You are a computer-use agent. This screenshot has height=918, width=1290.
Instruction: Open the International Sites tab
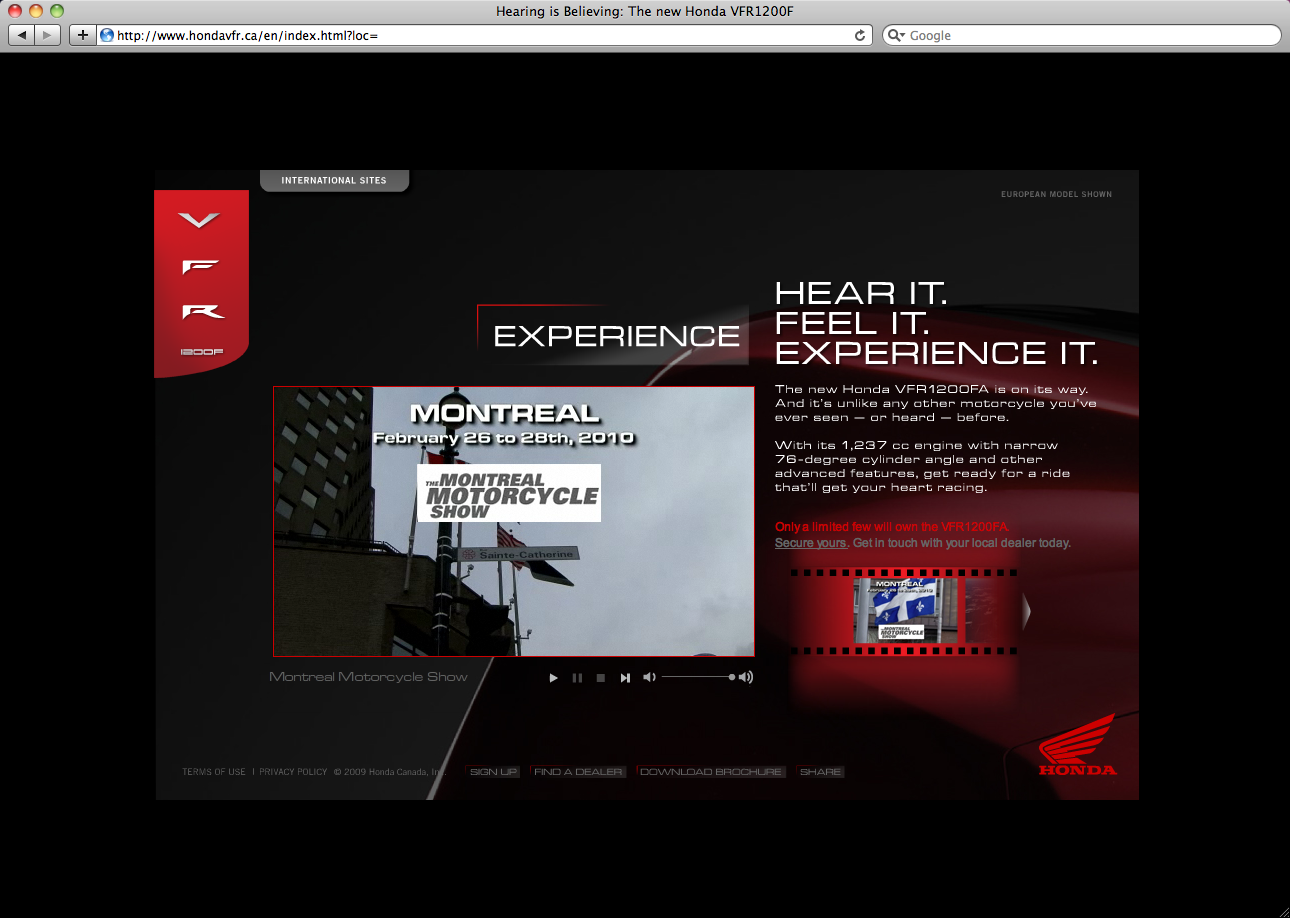[334, 181]
